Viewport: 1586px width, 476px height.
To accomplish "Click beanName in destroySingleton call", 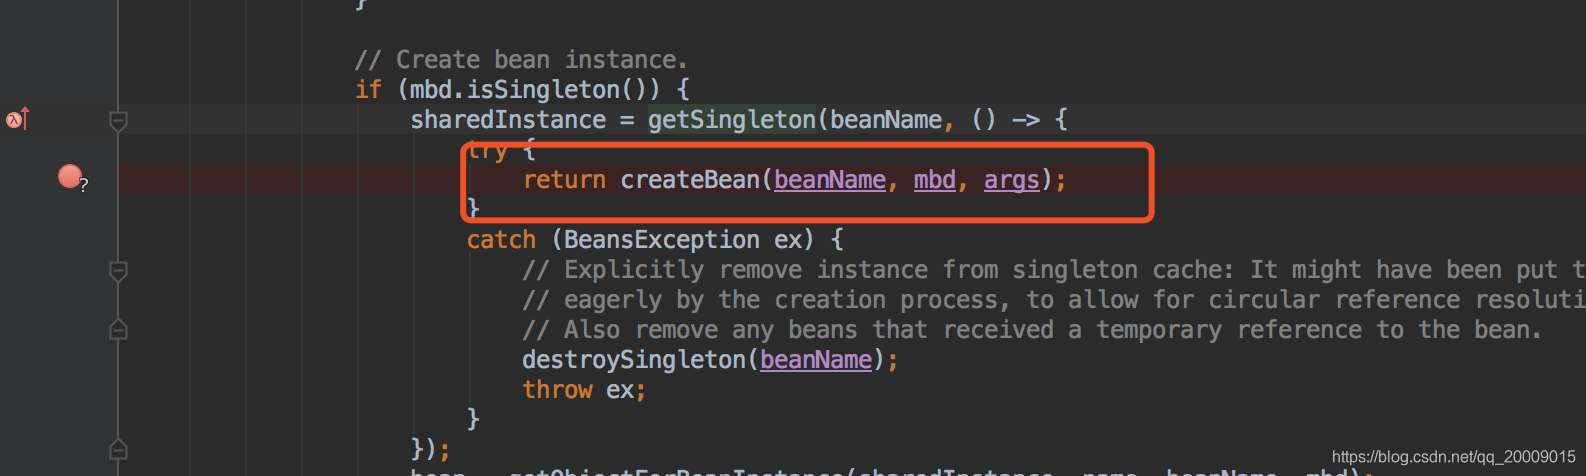I will pos(816,360).
